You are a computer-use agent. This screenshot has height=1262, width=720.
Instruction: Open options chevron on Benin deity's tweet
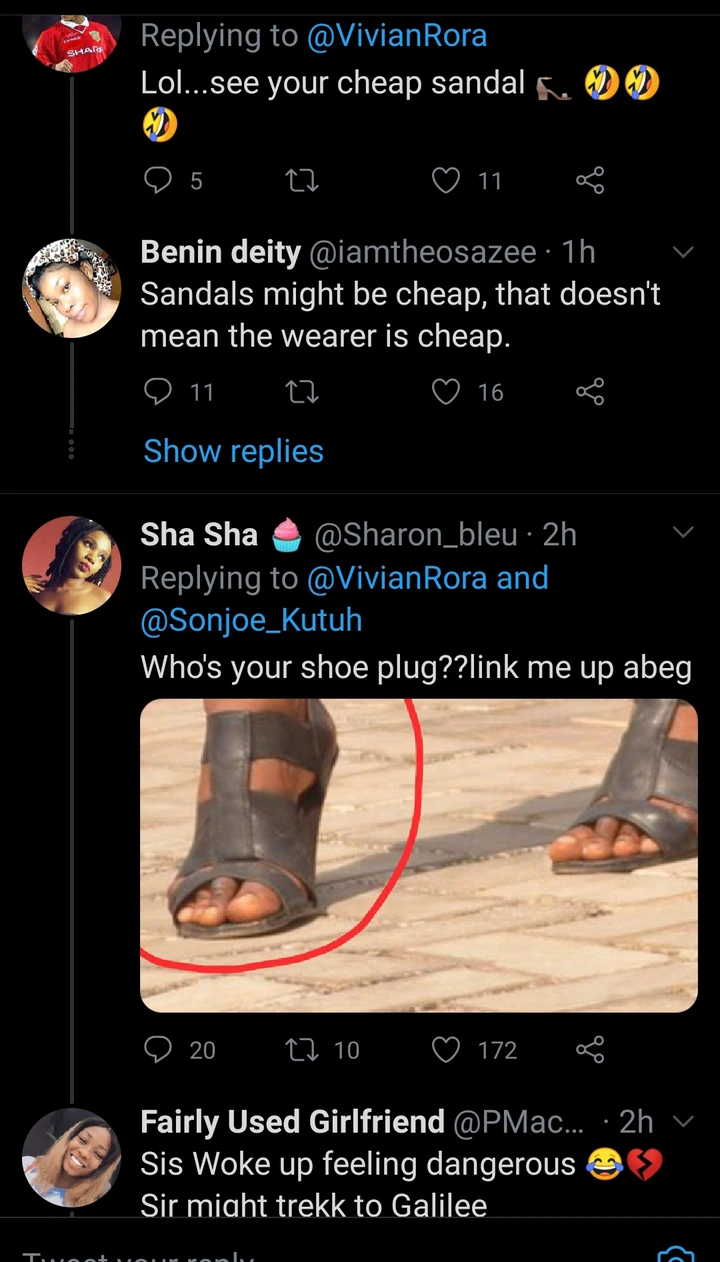click(x=683, y=253)
